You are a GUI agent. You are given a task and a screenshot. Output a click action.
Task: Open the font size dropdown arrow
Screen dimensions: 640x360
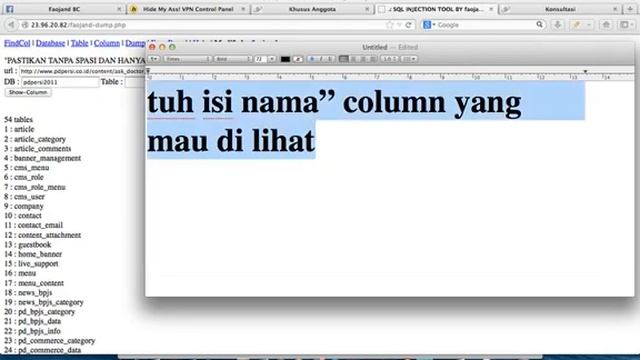point(272,59)
